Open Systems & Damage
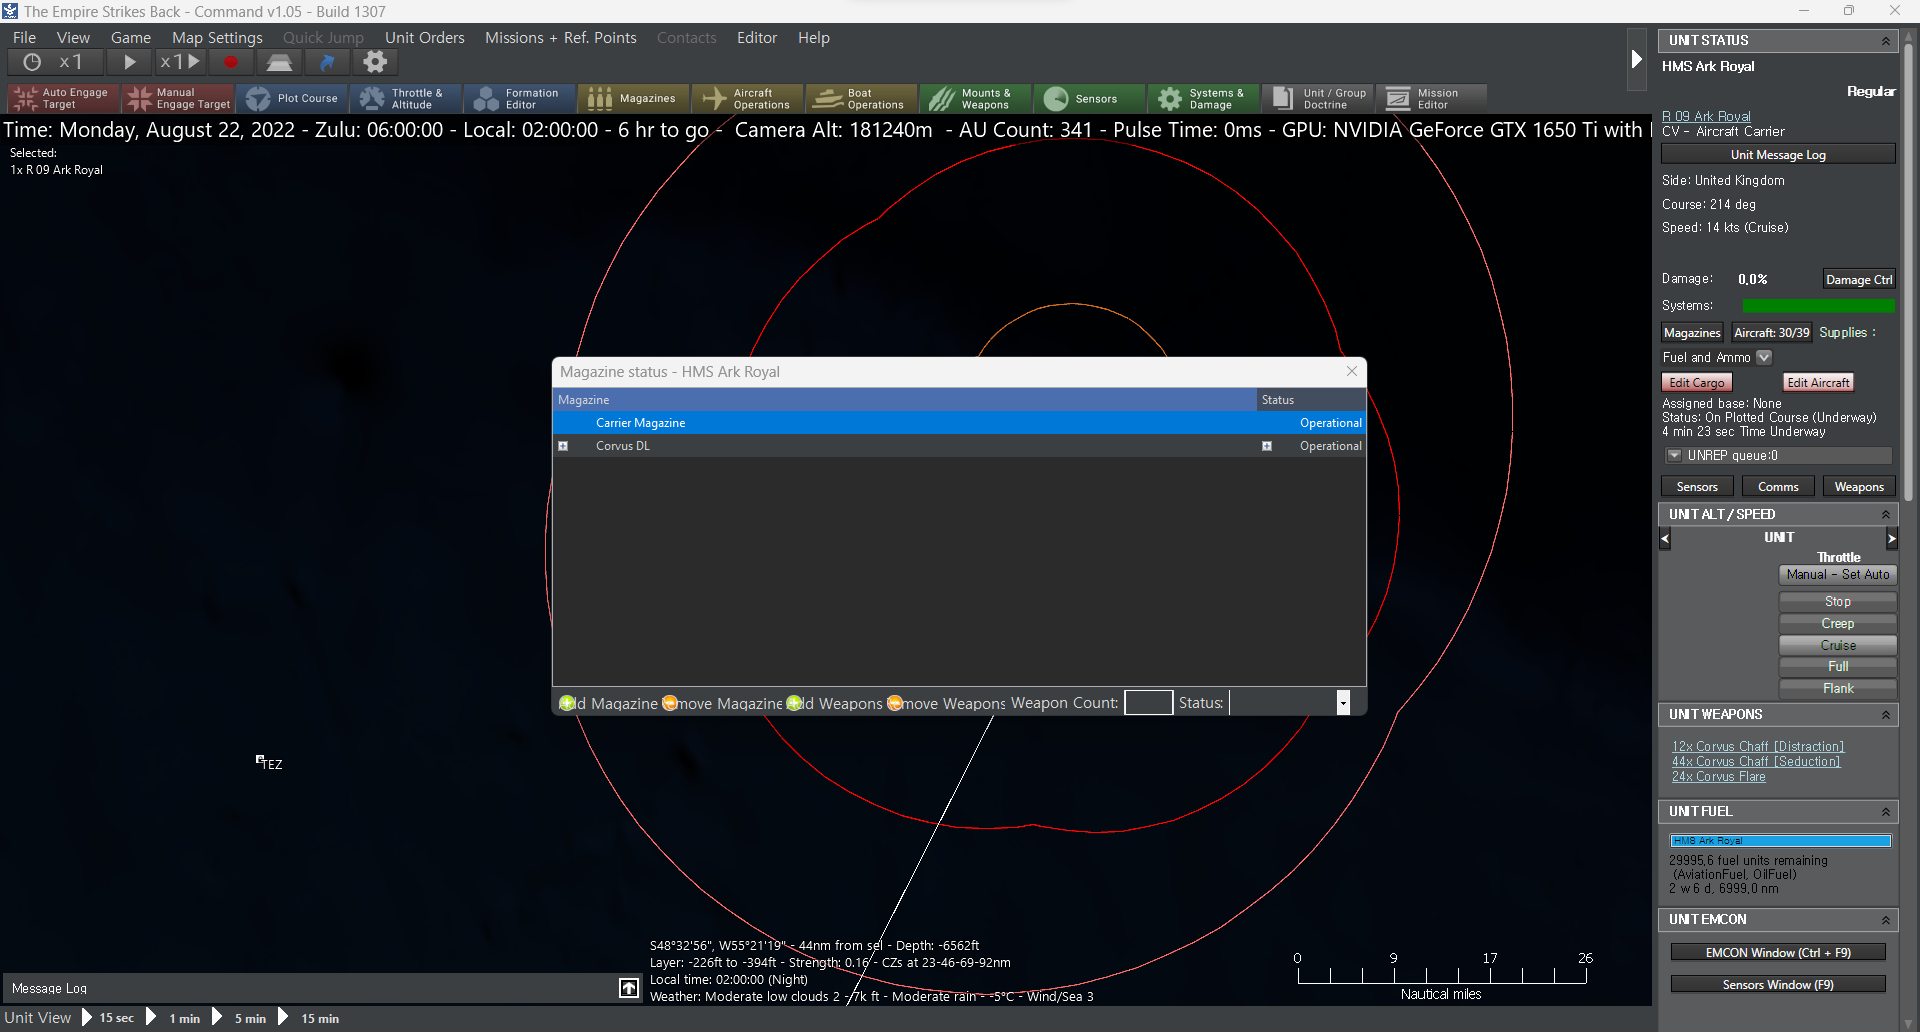 click(x=1204, y=98)
